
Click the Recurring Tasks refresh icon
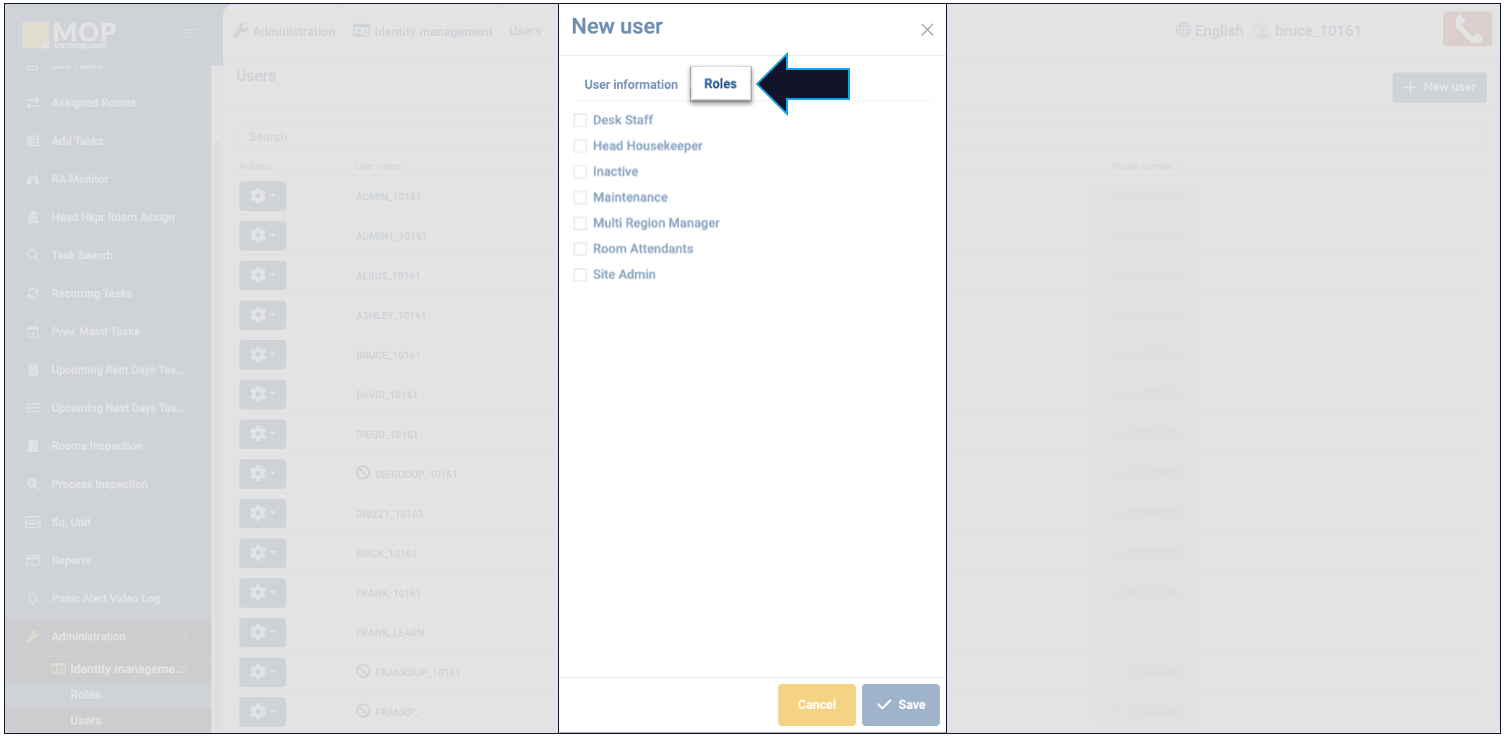(33, 294)
